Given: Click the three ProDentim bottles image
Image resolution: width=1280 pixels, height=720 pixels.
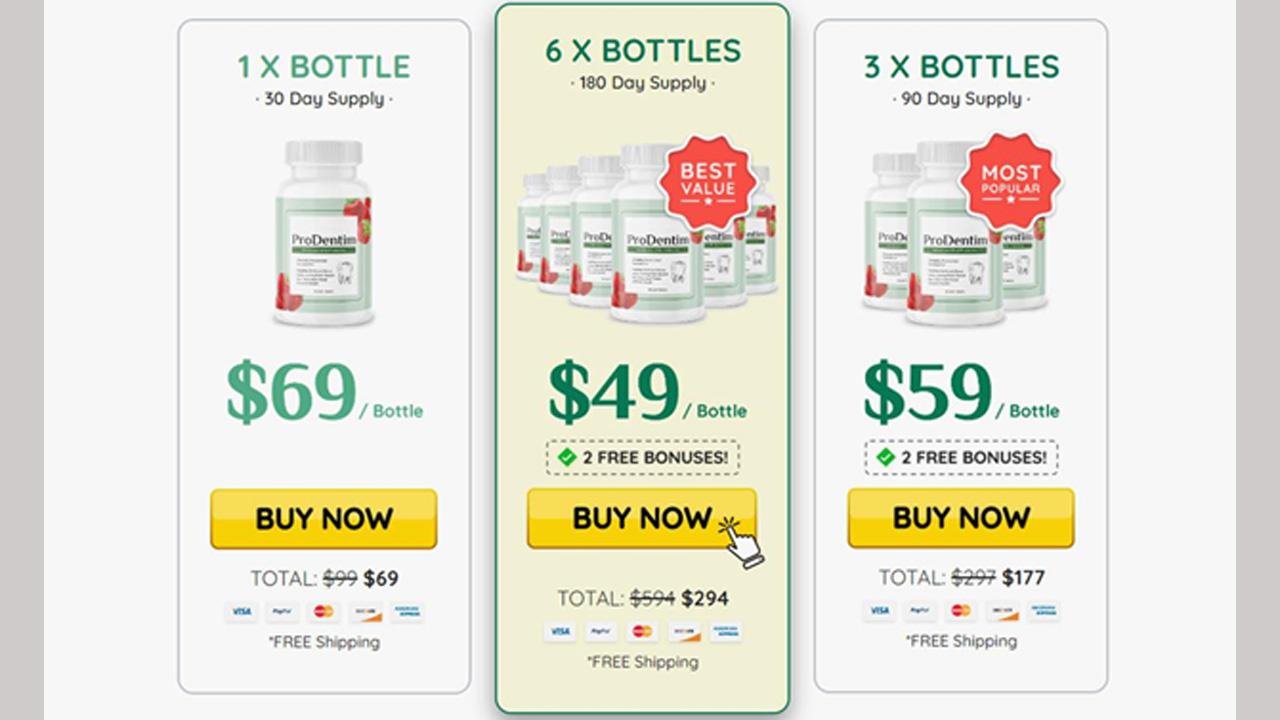Looking at the screenshot, I should (x=955, y=232).
